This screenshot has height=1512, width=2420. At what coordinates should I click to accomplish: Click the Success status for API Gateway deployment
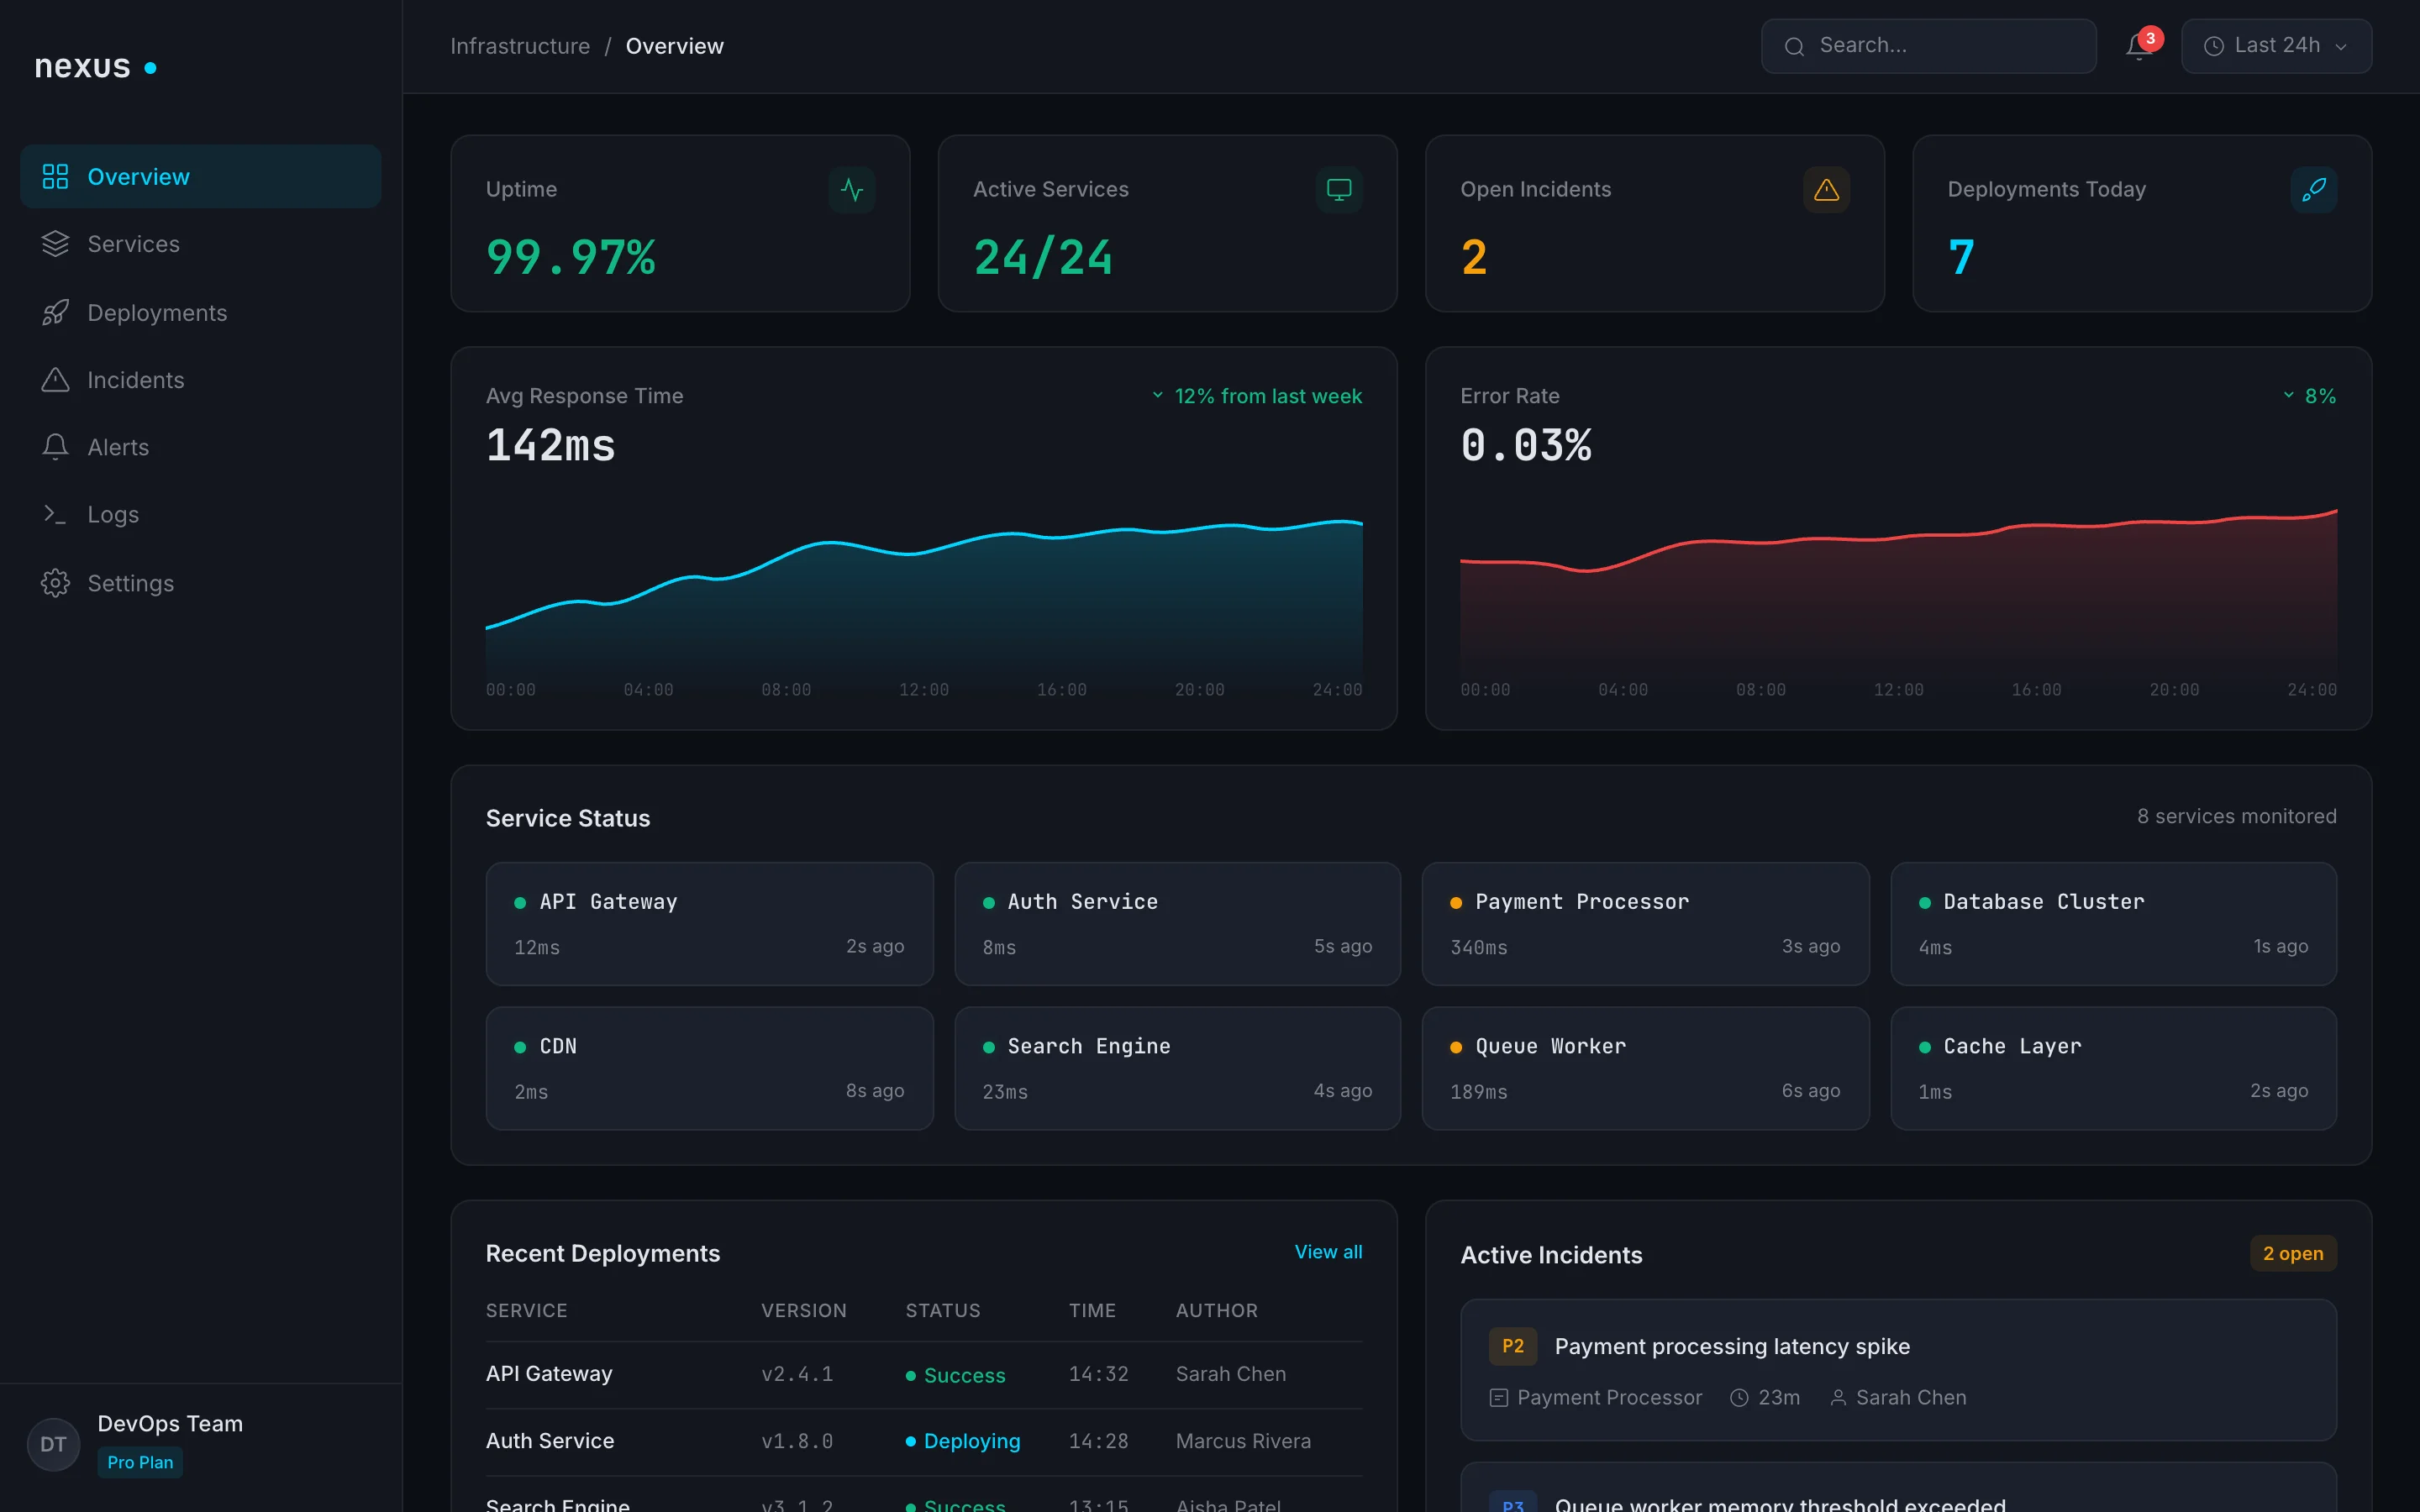(x=956, y=1375)
